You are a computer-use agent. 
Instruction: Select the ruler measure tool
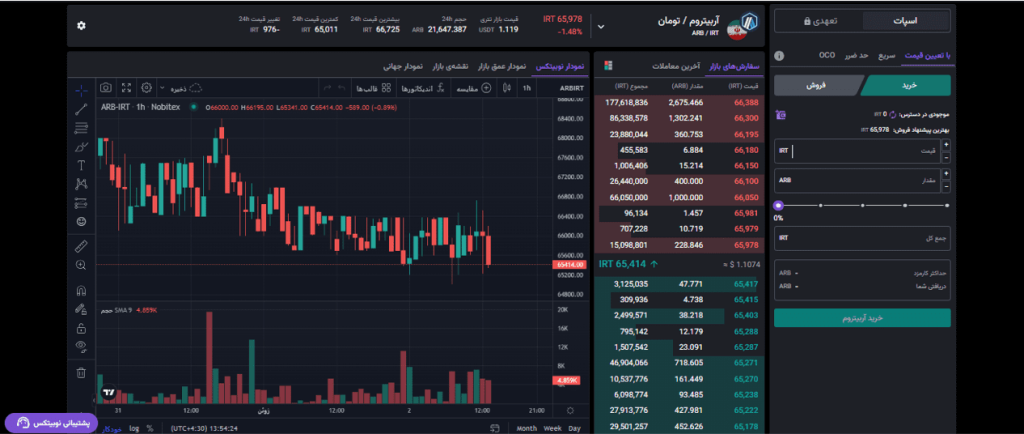[81, 246]
